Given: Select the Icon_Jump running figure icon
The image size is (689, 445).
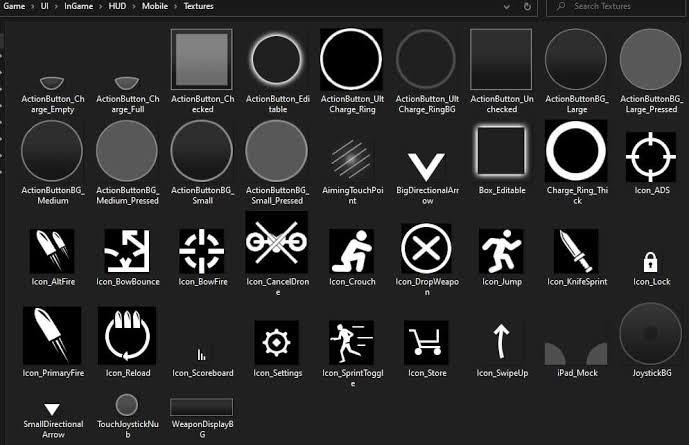Looking at the screenshot, I should tap(501, 251).
